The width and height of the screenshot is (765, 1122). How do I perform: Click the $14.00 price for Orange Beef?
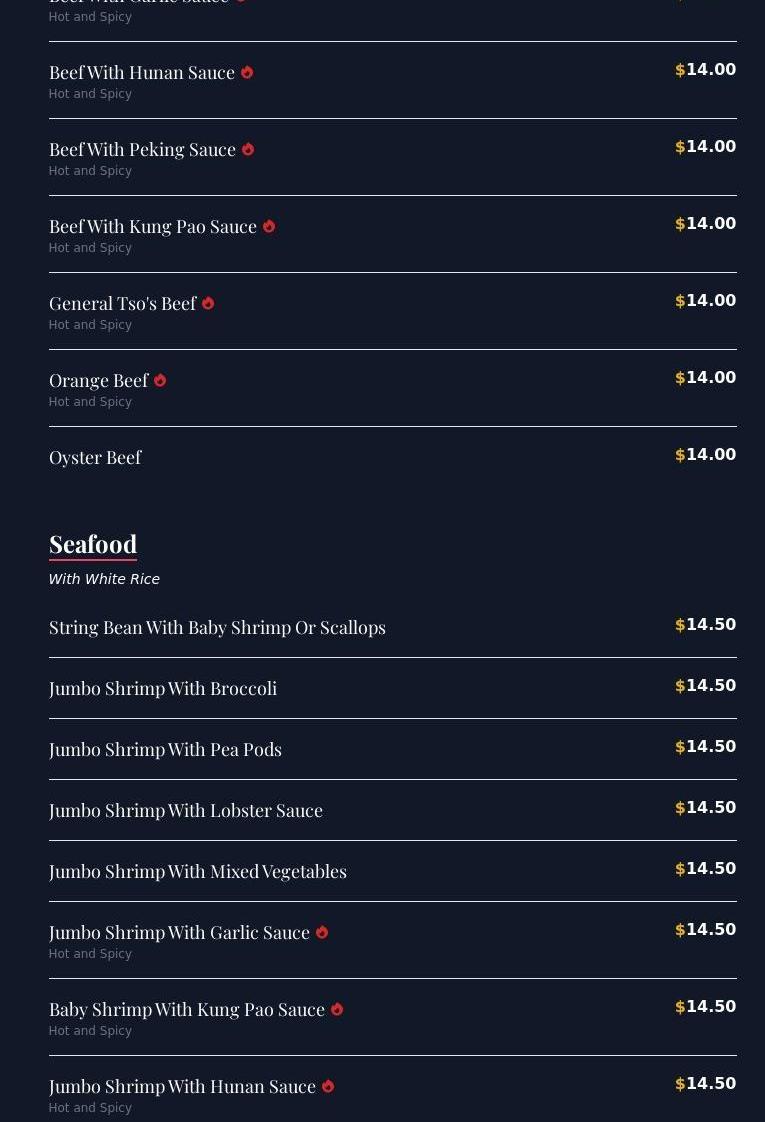706,378
